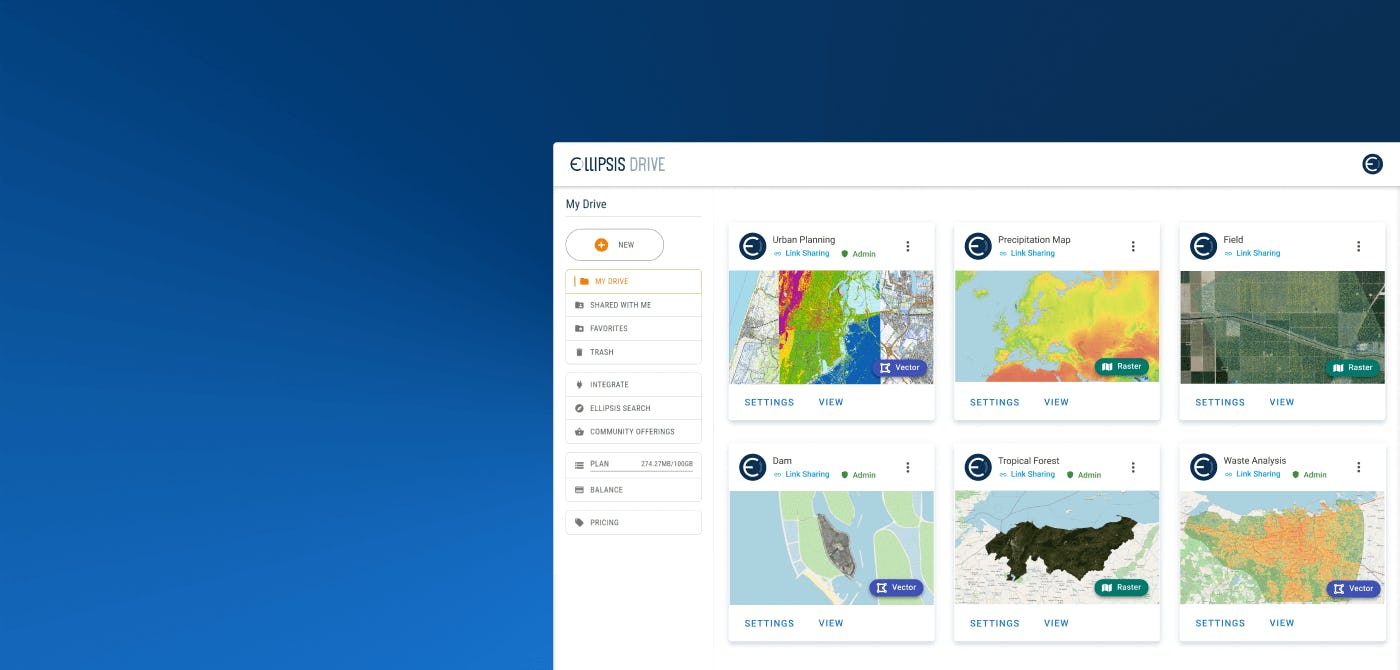
Task: Select Shared With Me in the sidebar
Action: click(x=621, y=304)
